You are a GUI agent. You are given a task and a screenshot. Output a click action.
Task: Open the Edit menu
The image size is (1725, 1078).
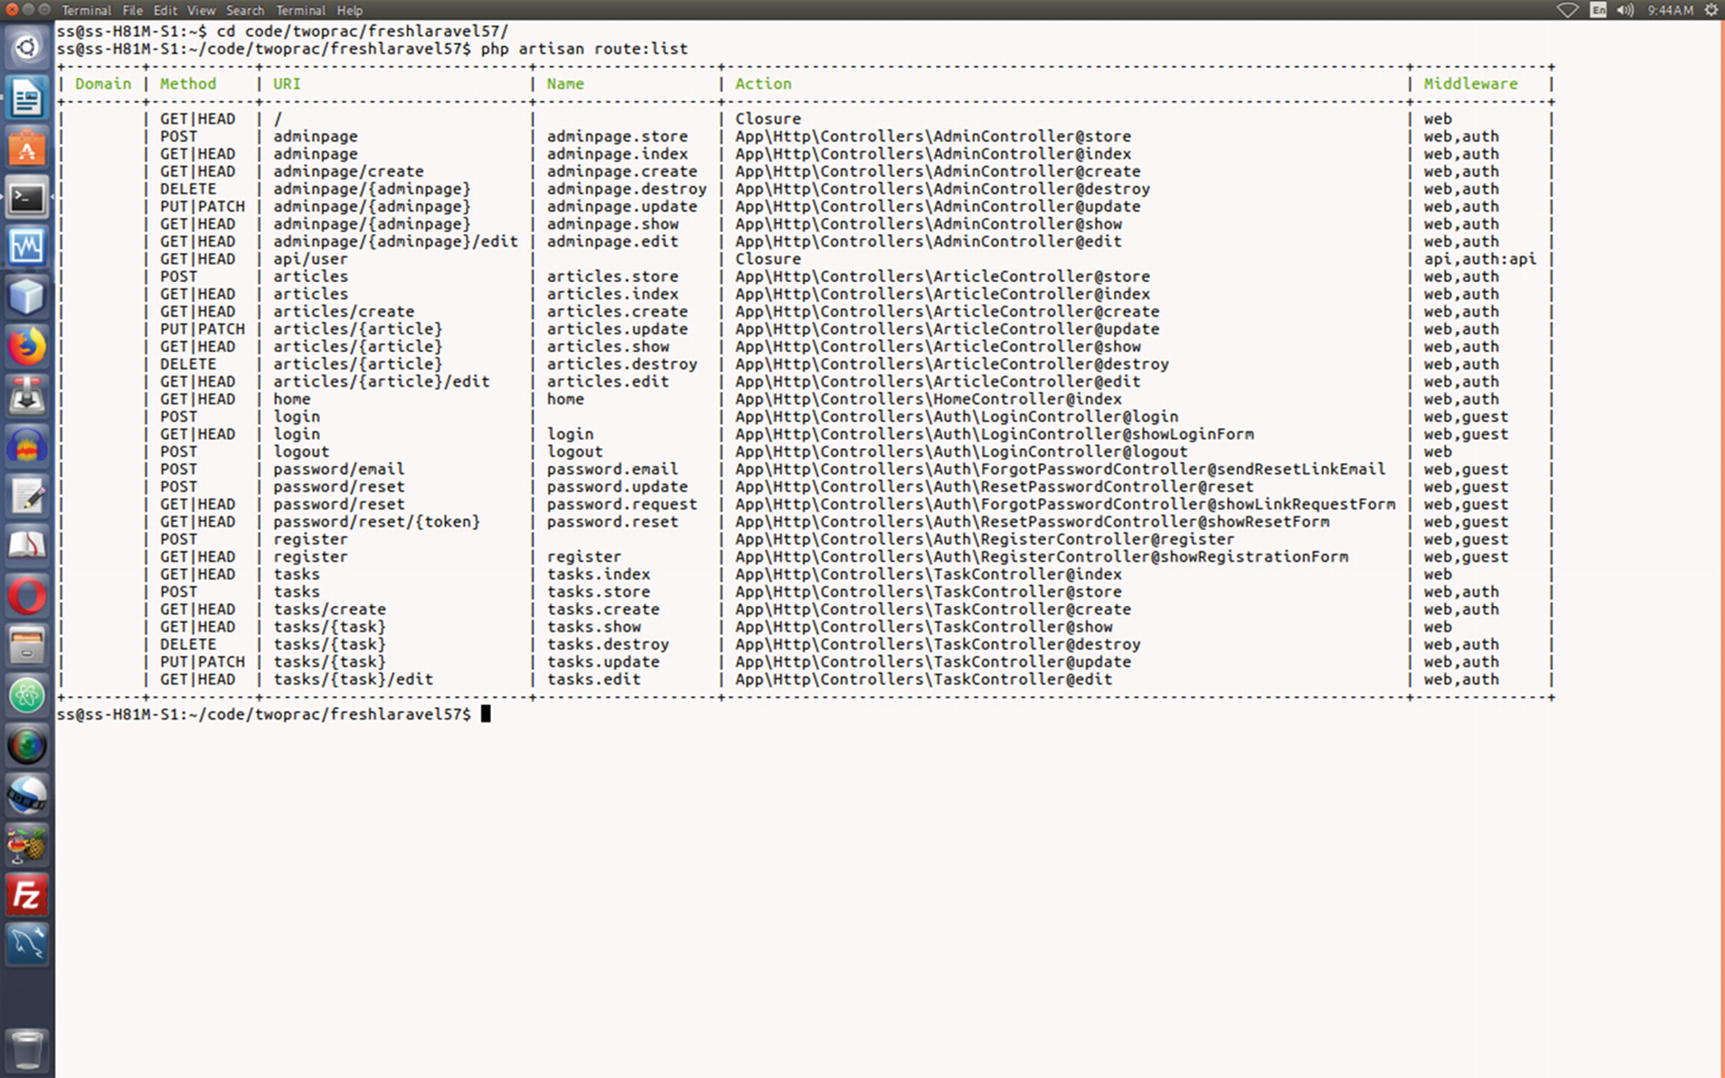pos(165,10)
